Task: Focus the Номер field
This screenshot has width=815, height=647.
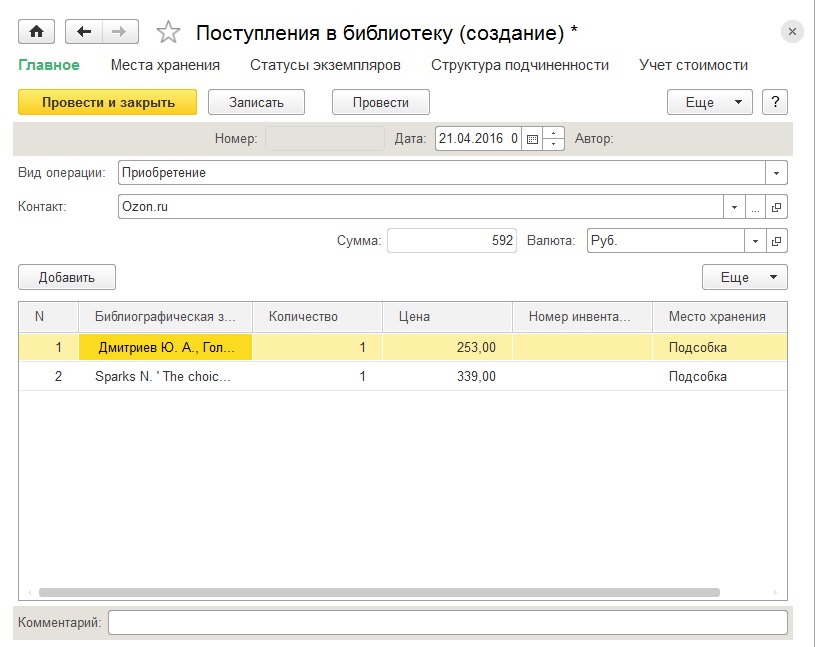Action: tap(325, 139)
